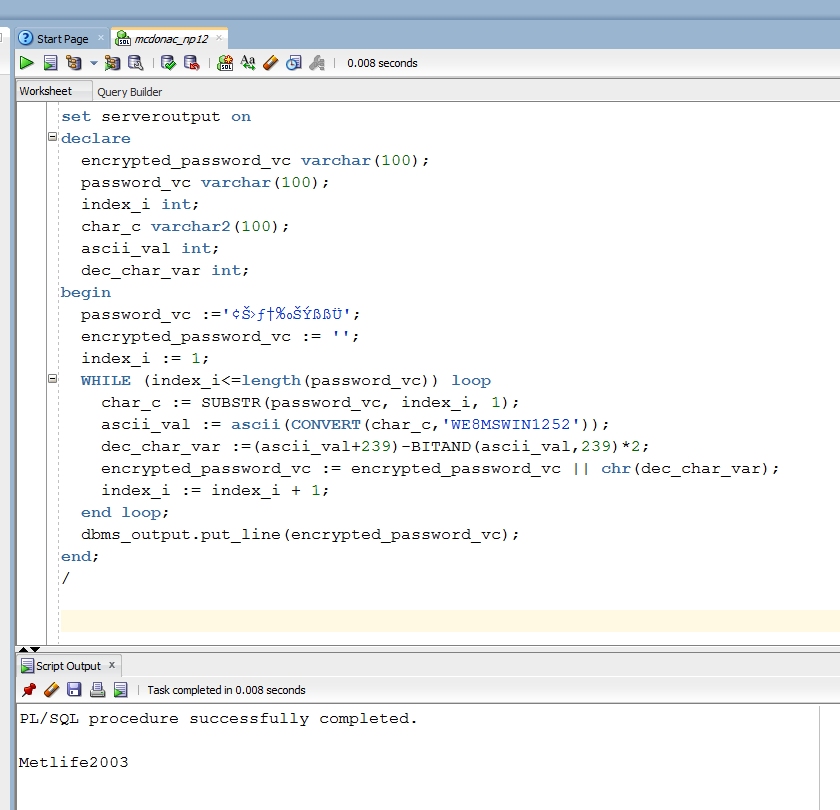
Task: Click the 'index_i := index_i + 1;' line
Action: click(215, 491)
